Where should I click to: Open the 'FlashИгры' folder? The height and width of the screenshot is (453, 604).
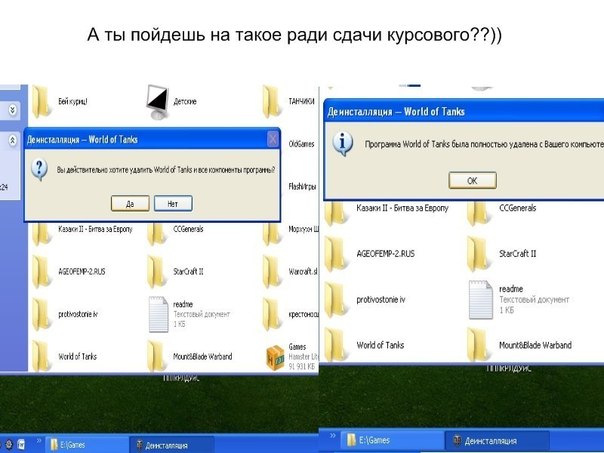273,186
